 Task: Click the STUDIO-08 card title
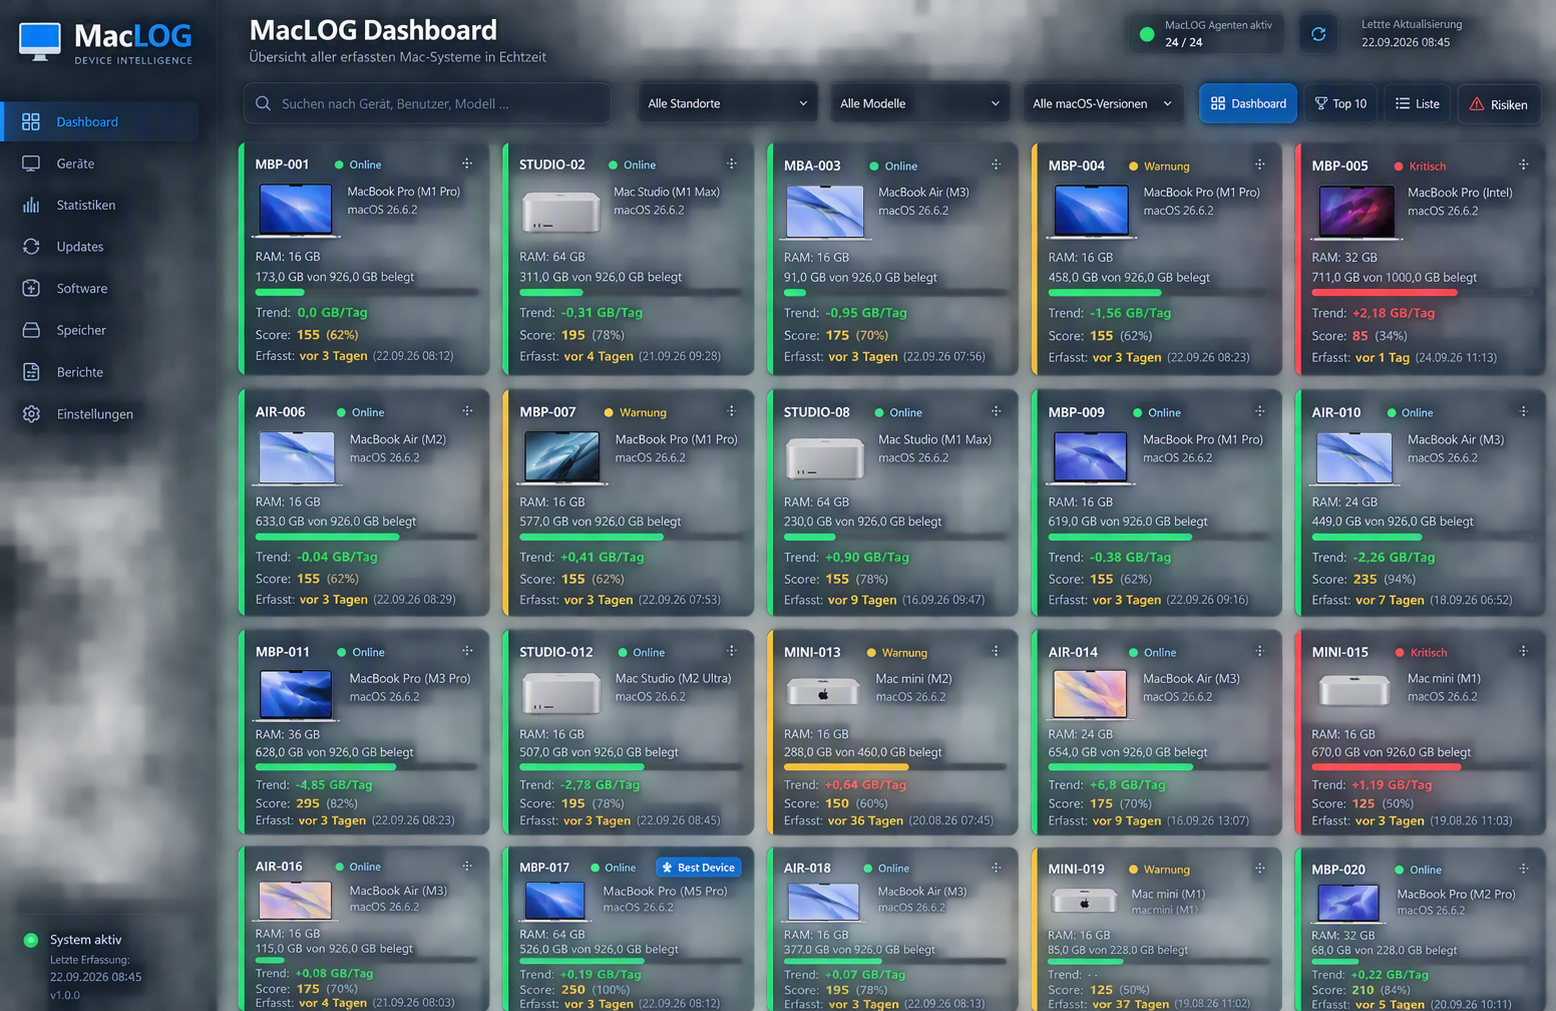[817, 412]
